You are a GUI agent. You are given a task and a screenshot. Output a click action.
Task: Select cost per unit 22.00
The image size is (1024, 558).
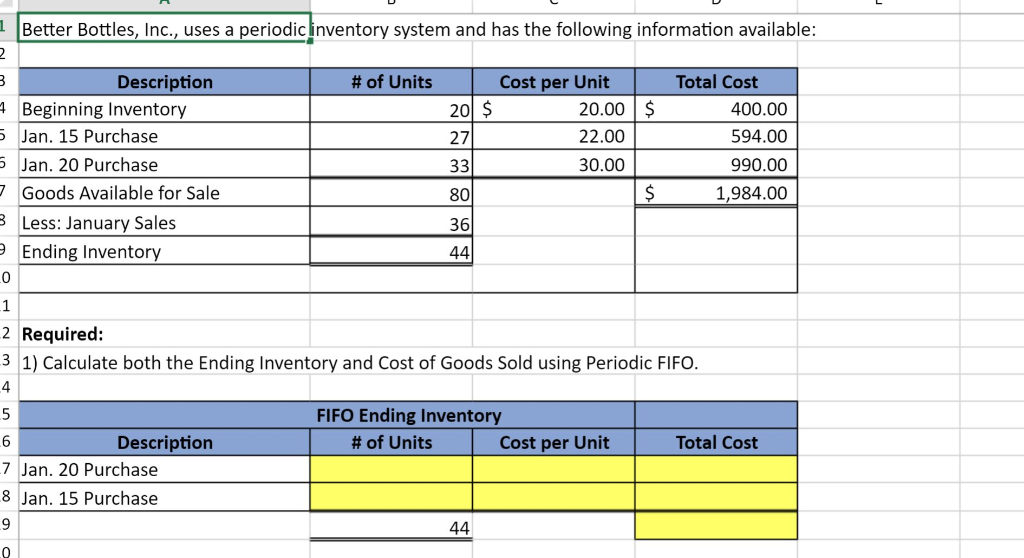click(x=554, y=137)
